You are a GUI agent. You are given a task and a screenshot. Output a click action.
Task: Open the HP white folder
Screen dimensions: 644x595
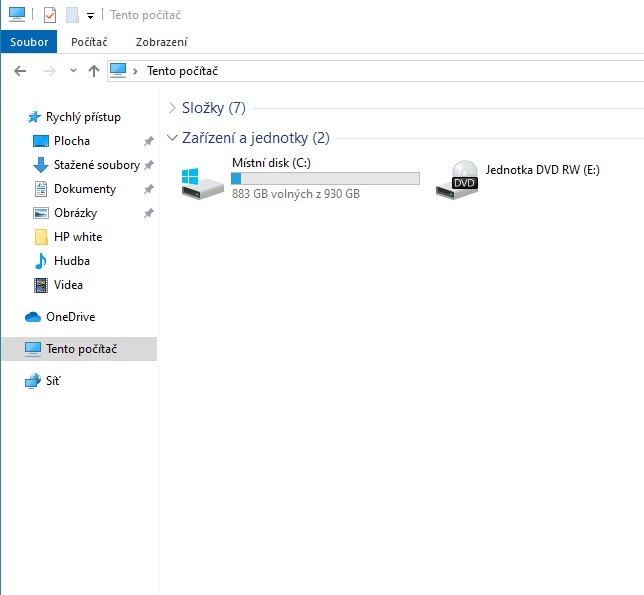[79, 237]
